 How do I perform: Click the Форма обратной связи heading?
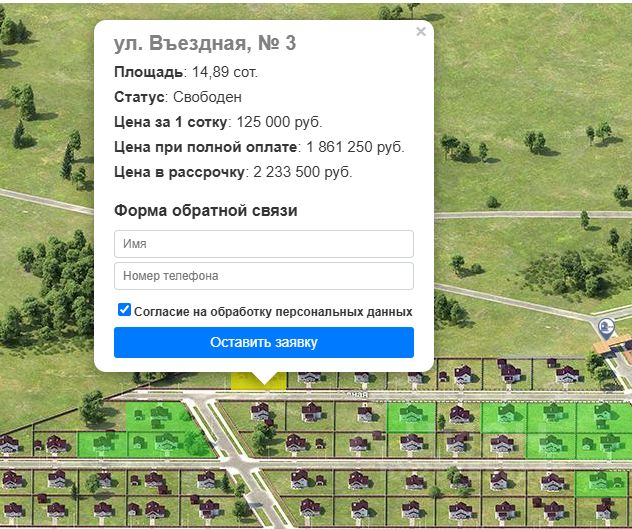click(206, 210)
